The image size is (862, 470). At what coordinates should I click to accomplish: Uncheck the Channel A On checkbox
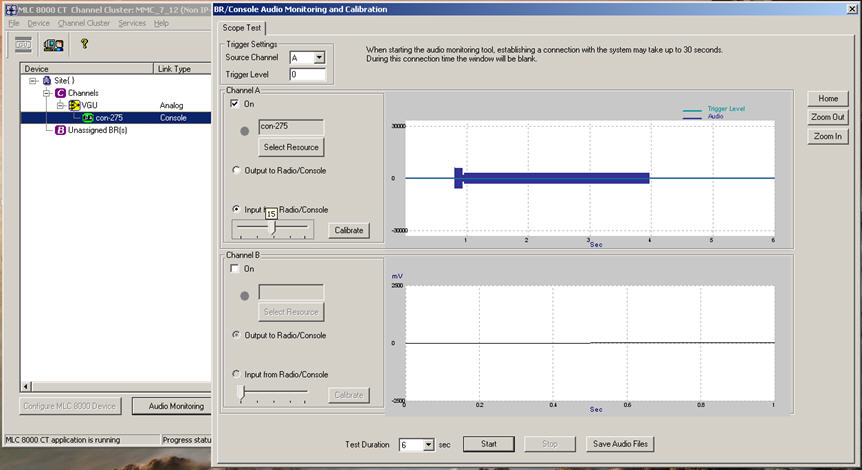236,104
